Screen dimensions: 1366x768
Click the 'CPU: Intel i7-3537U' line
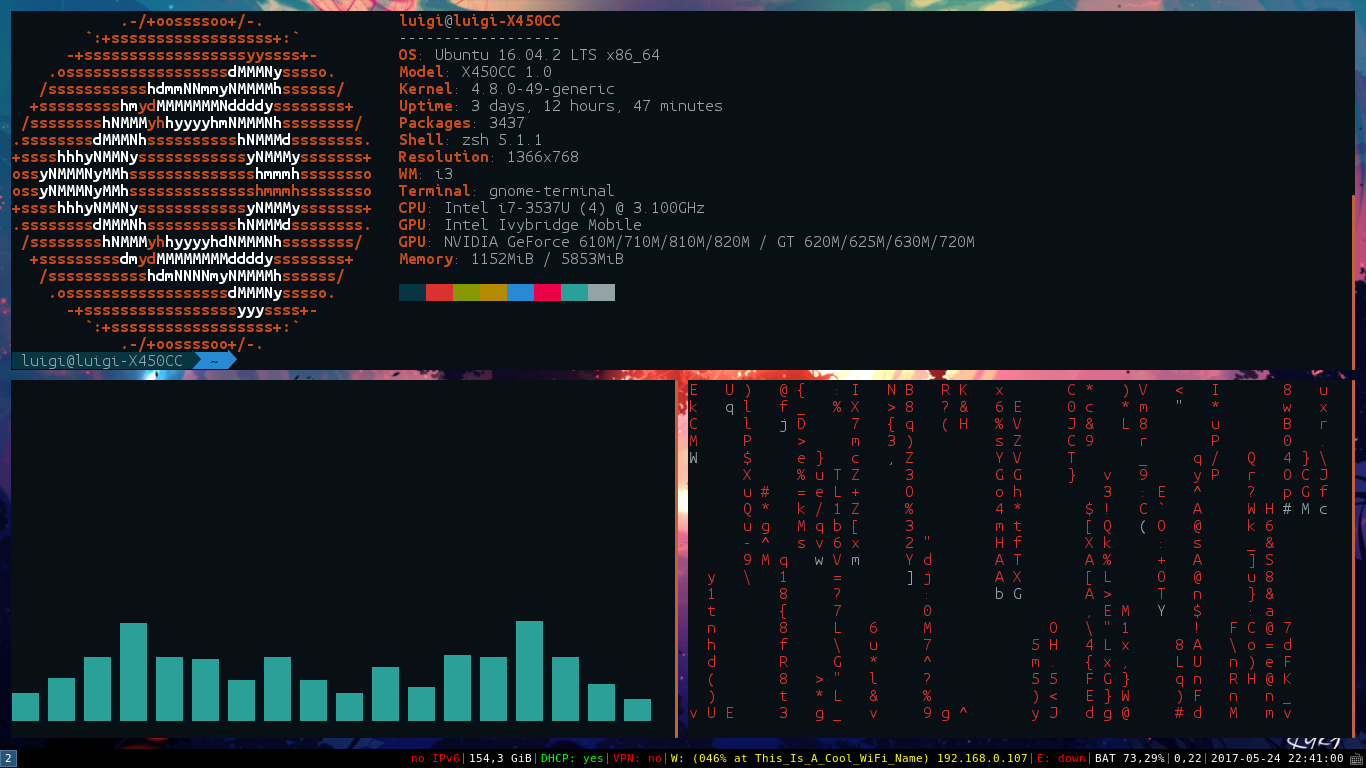point(551,208)
